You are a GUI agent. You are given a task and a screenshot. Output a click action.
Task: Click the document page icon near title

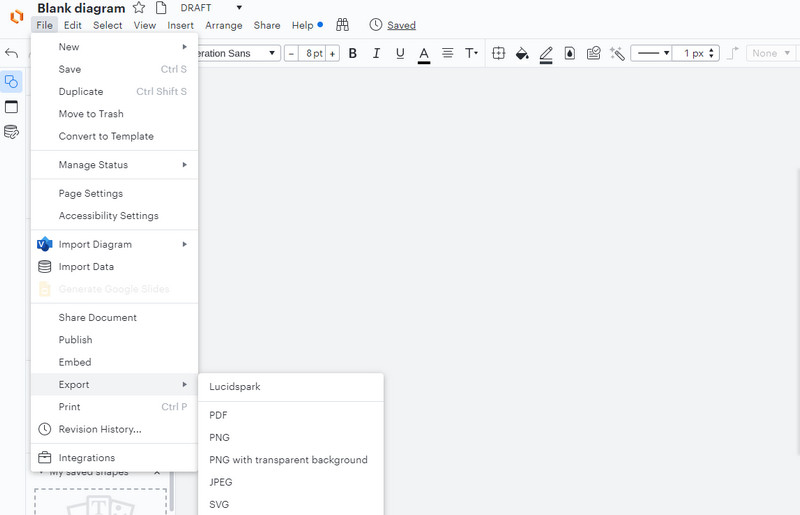pos(161,8)
